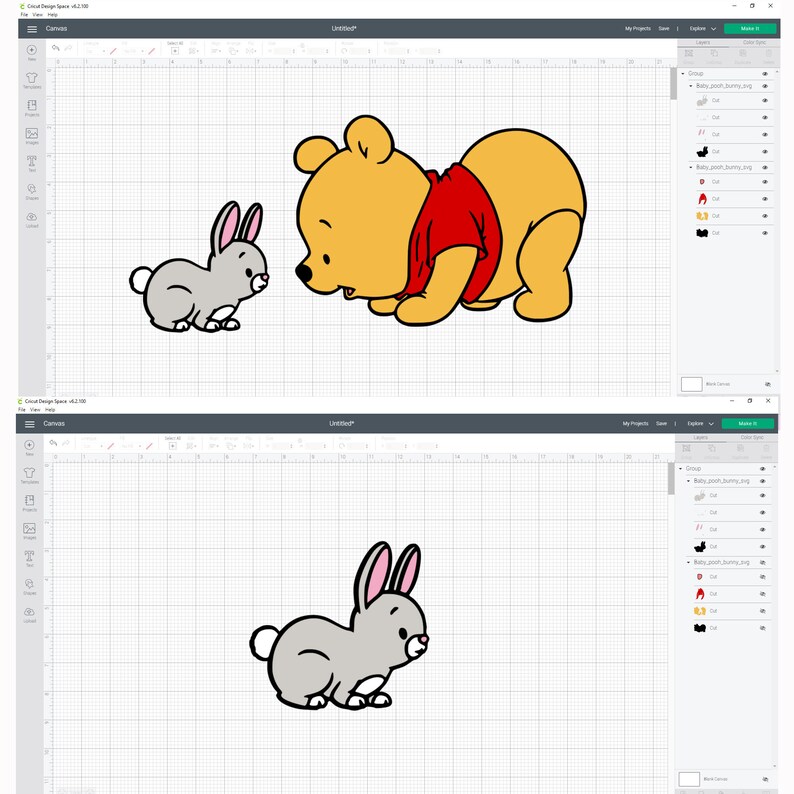This screenshot has height=794, width=794.
Task: Click My Projects in top window header
Action: coord(638,29)
